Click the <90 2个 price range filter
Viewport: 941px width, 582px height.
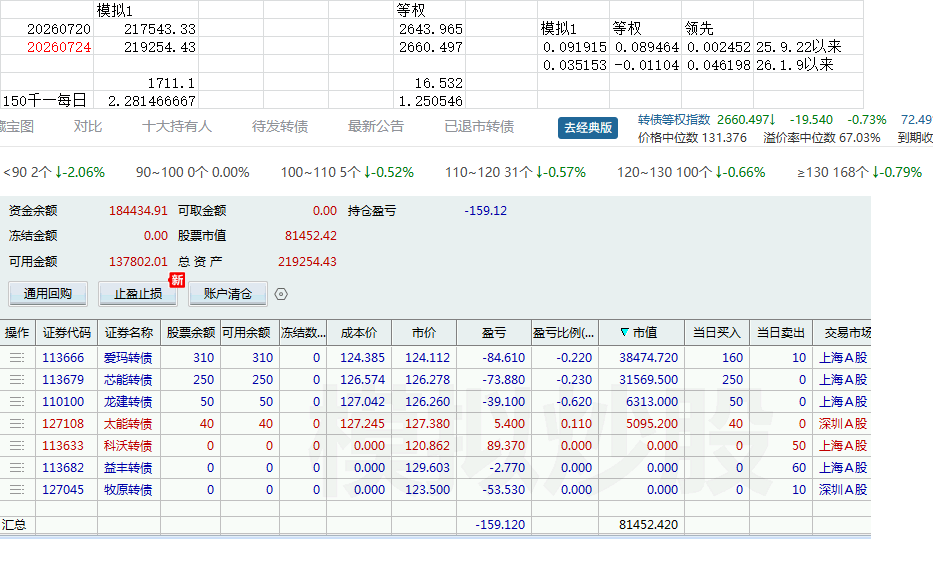pos(54,173)
